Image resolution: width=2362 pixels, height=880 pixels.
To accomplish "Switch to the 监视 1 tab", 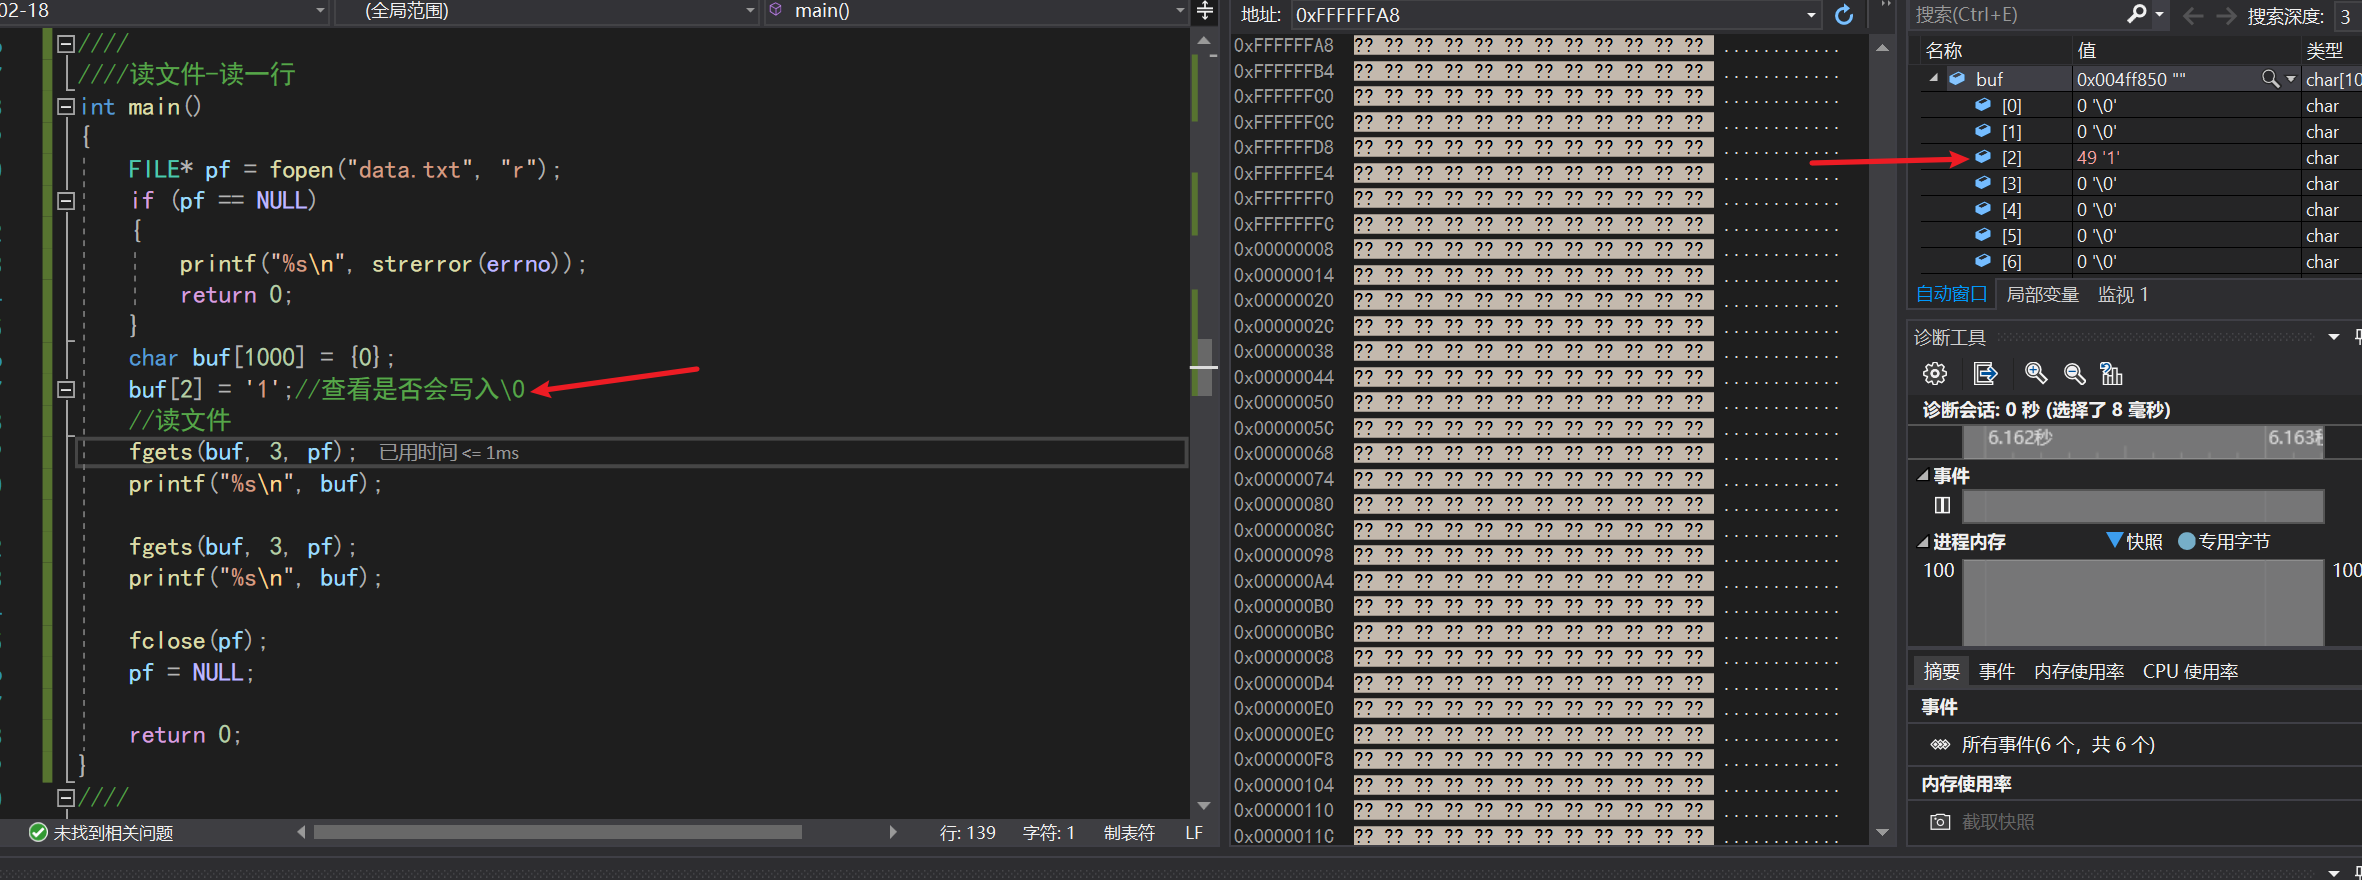I will [2123, 294].
